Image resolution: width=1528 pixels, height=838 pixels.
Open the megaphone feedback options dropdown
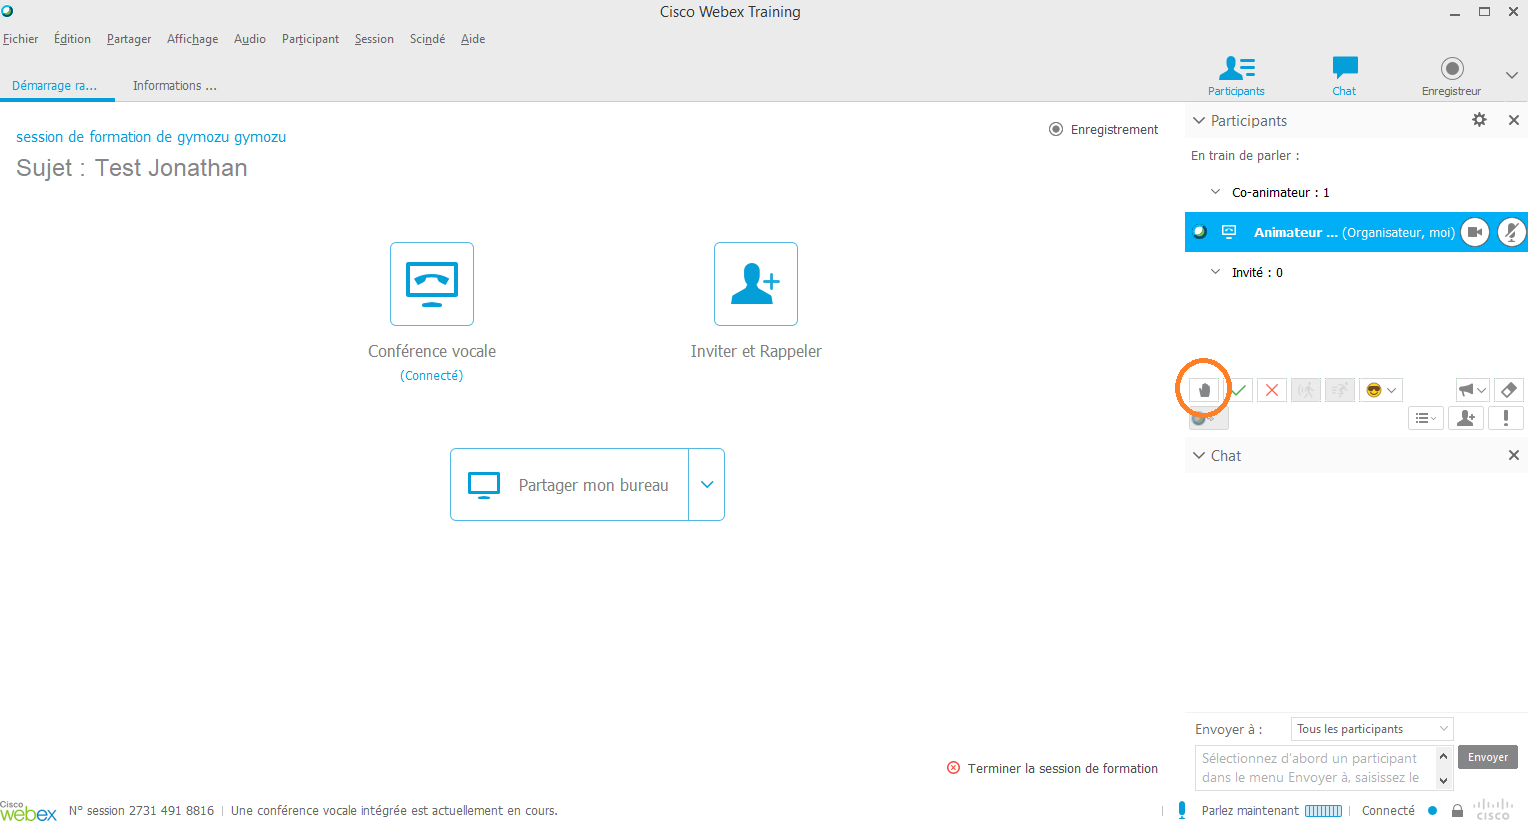pyautogui.click(x=1473, y=390)
